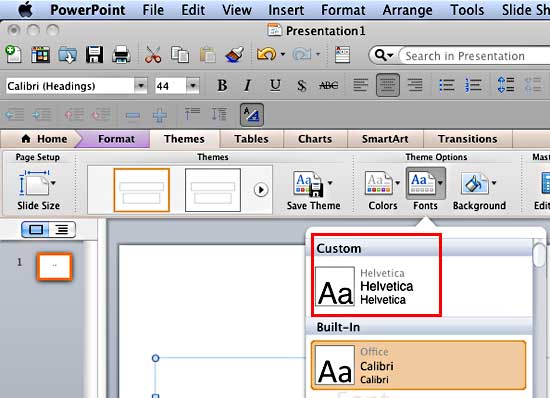Activate the Format Painter brush
The height and width of the screenshot is (398, 550).
point(235,55)
